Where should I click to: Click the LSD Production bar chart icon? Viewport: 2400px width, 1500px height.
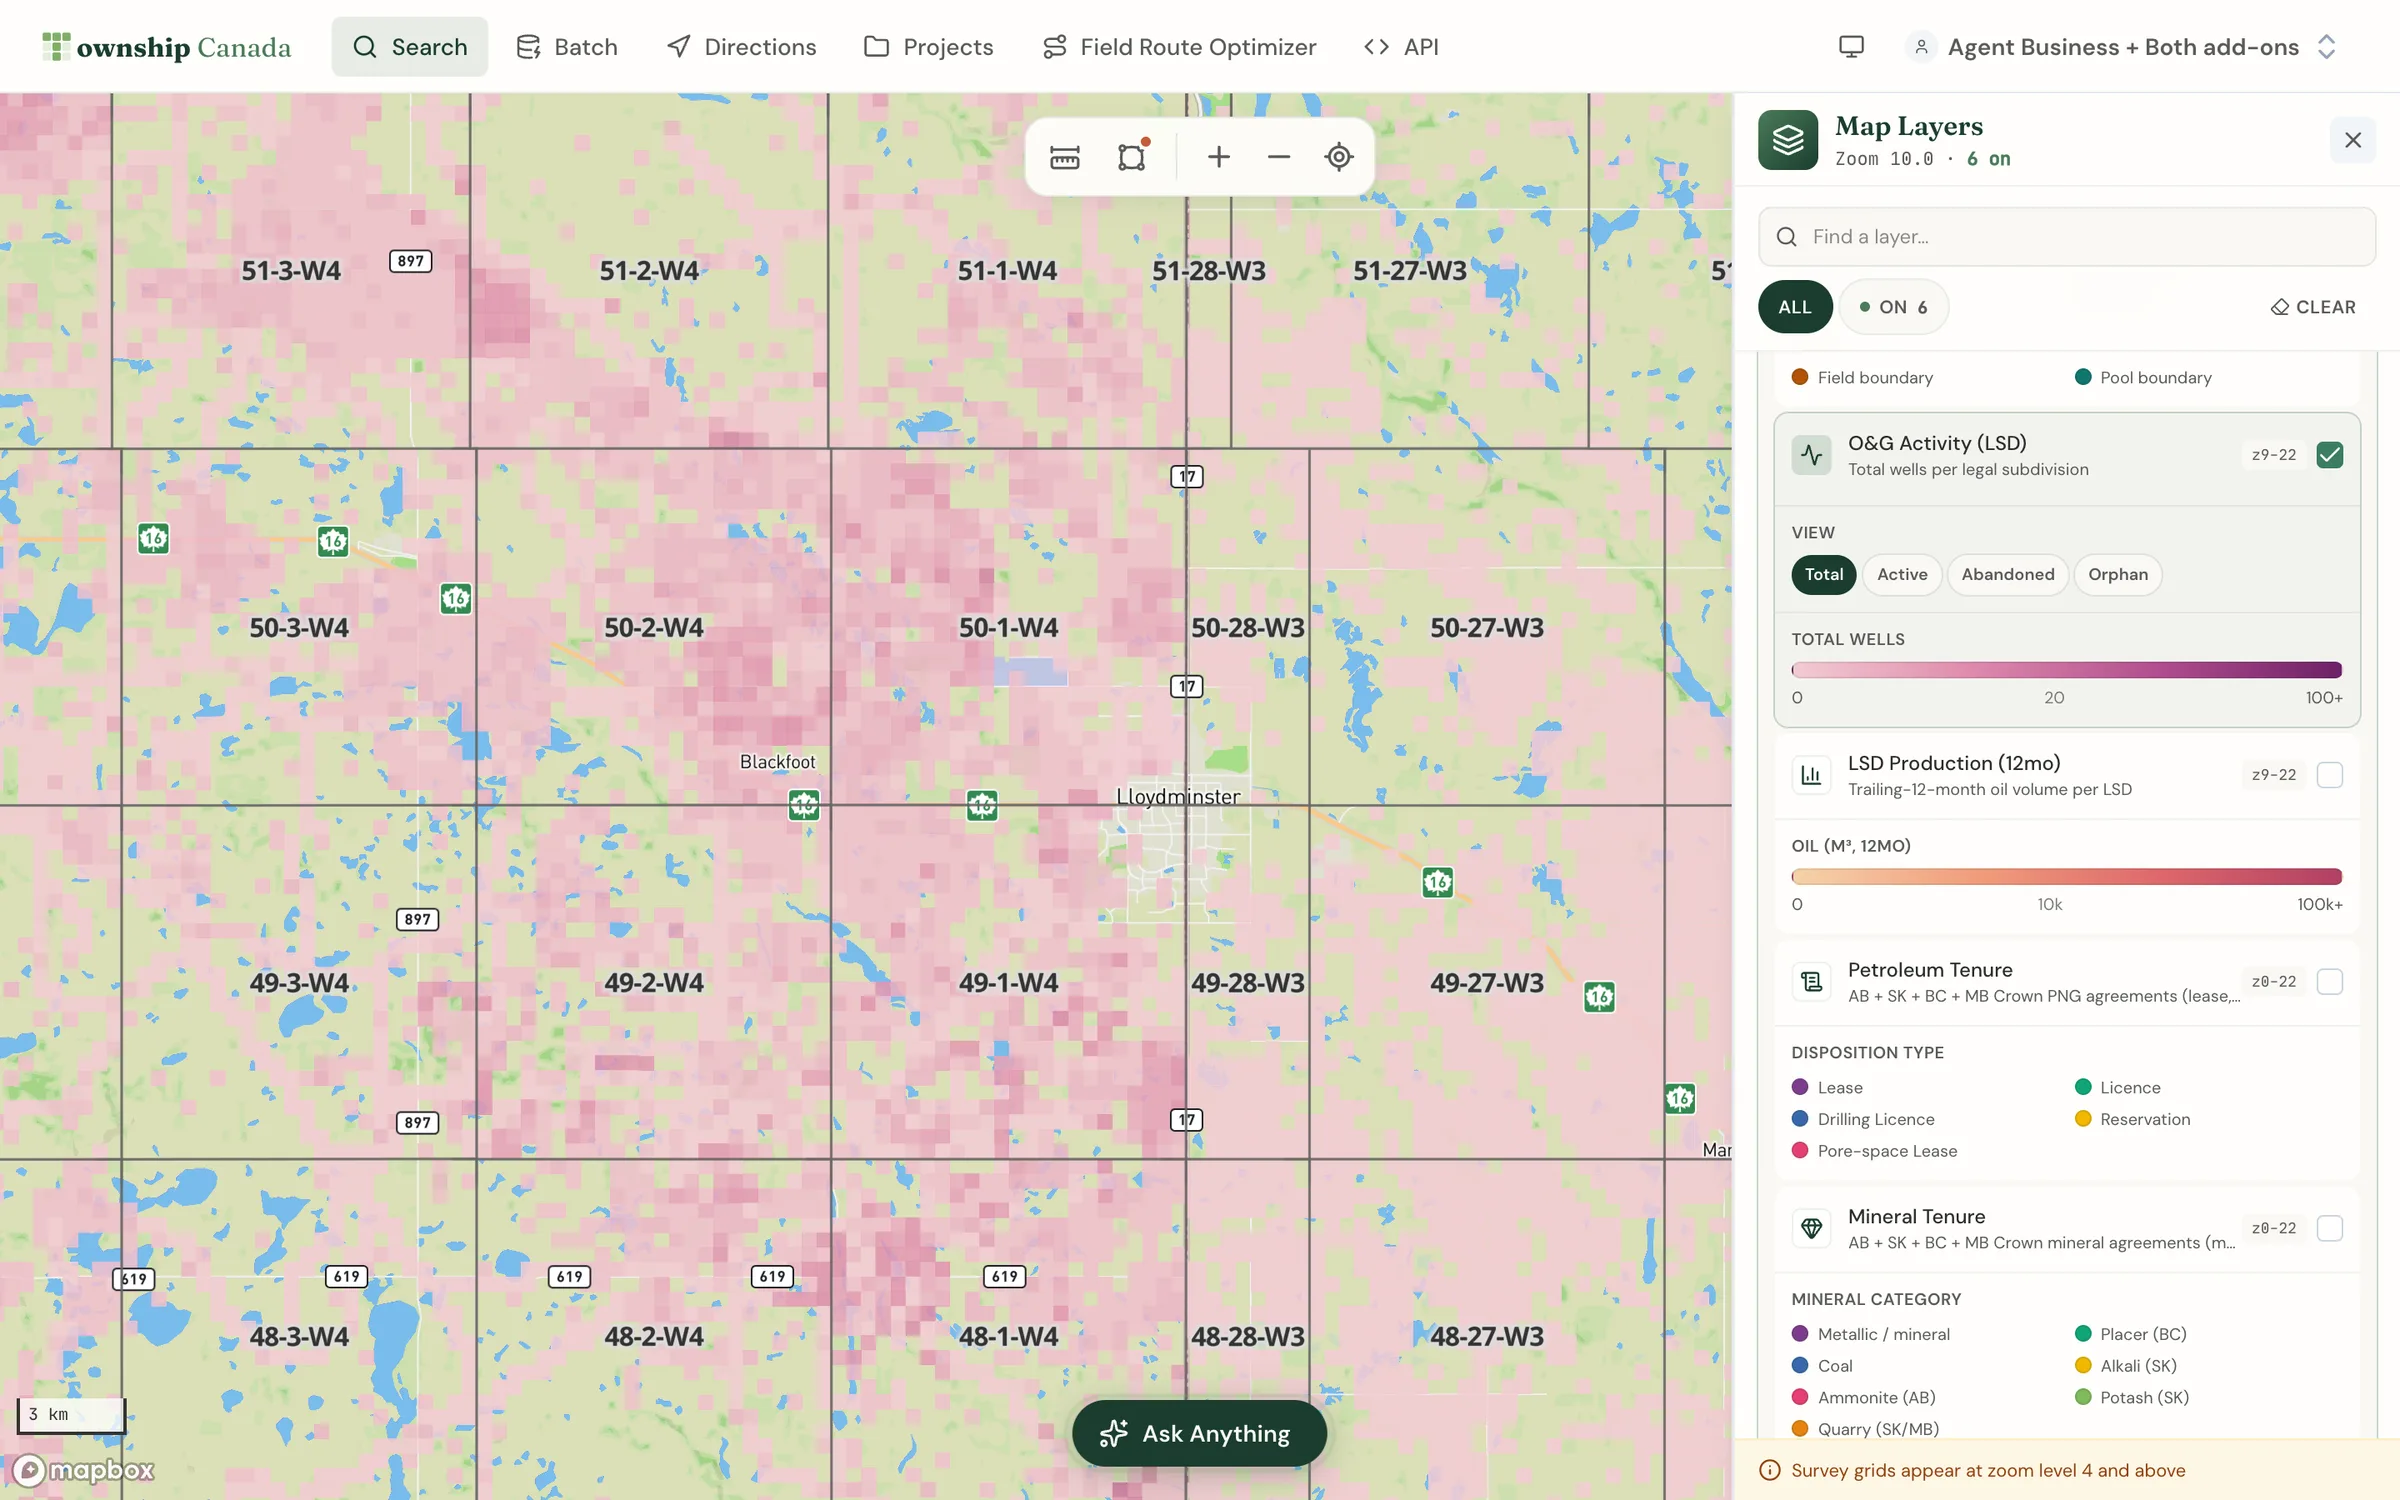point(1811,775)
